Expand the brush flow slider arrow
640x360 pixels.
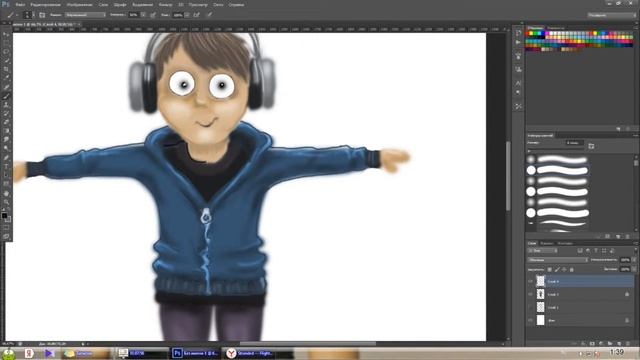coord(187,15)
